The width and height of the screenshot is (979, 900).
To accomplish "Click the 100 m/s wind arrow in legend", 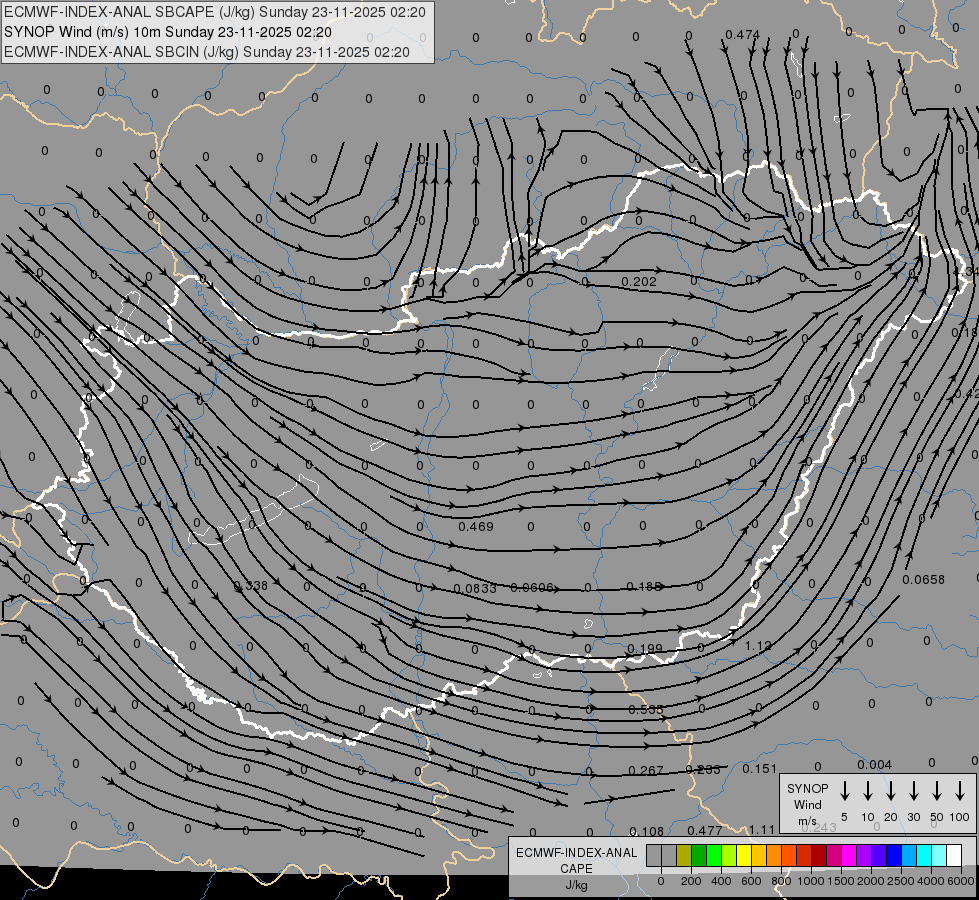I will 960,791.
